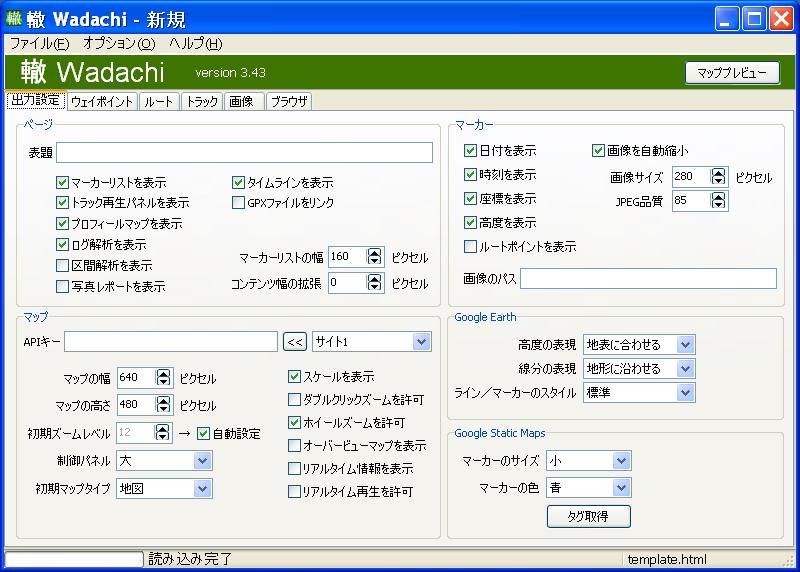Click the resize grip in status bar
This screenshot has width=800, height=572.
click(789, 561)
